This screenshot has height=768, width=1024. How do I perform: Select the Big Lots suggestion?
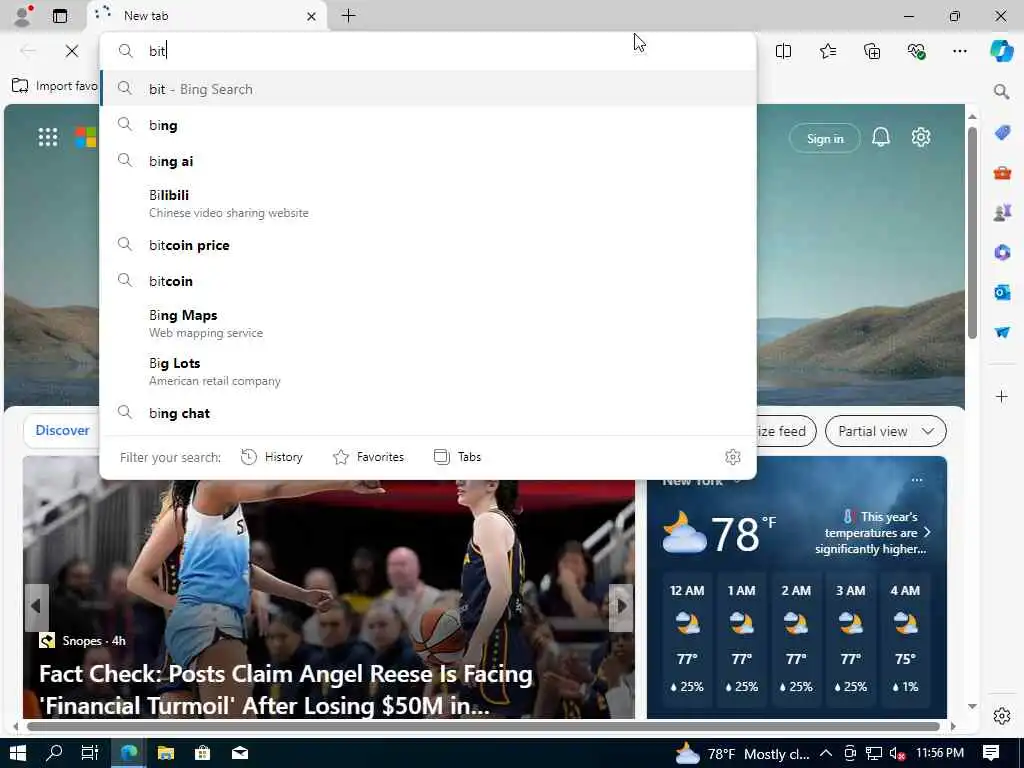428,371
